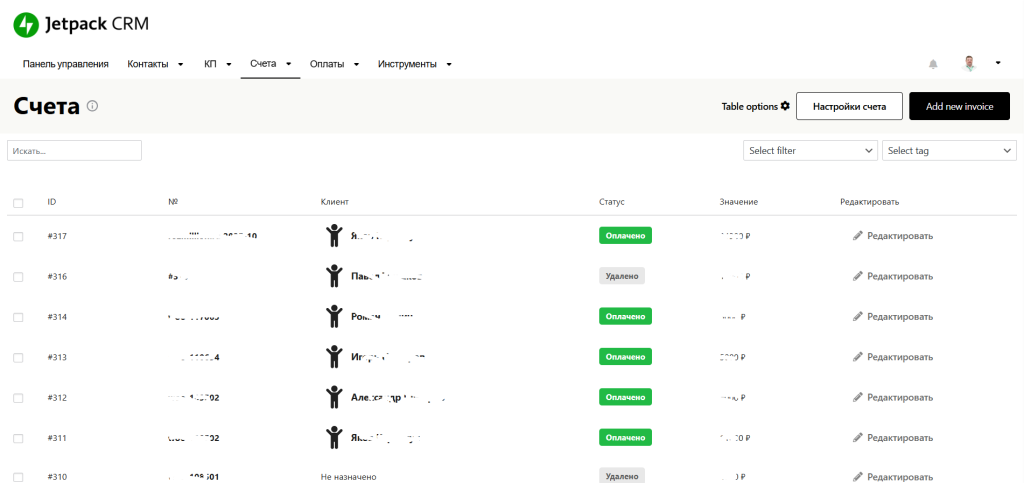Open the Select tag dropdown

950,151
